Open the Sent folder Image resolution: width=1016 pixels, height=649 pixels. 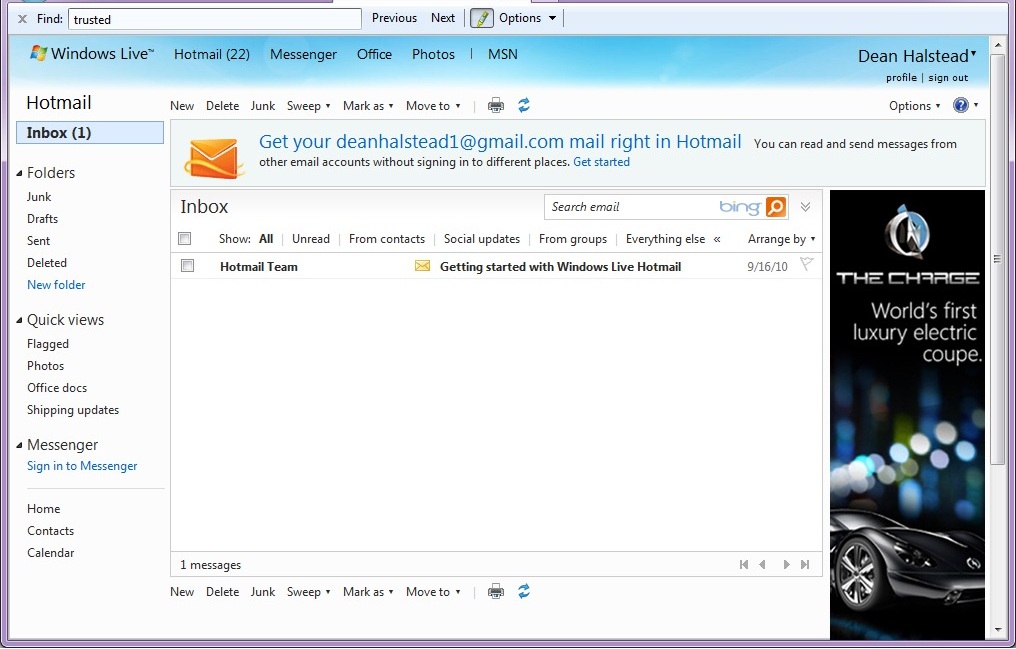(38, 241)
